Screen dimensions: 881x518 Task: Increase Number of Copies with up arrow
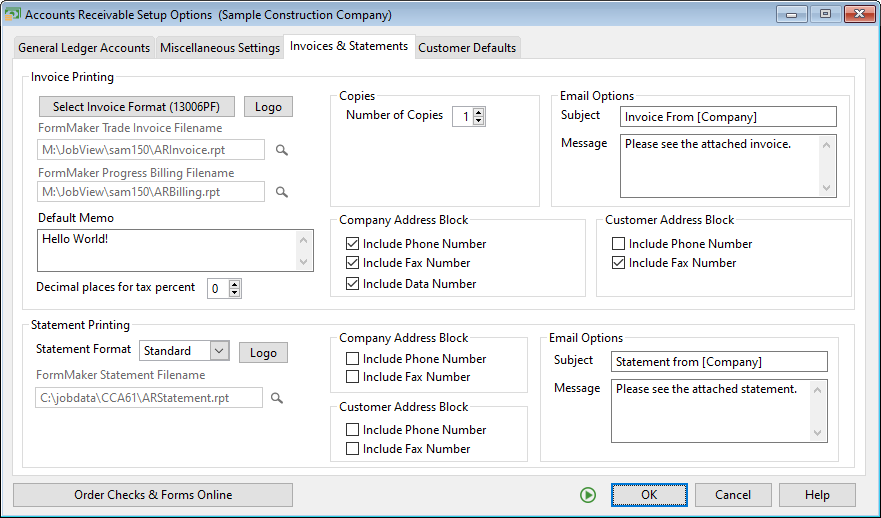[x=478, y=112]
